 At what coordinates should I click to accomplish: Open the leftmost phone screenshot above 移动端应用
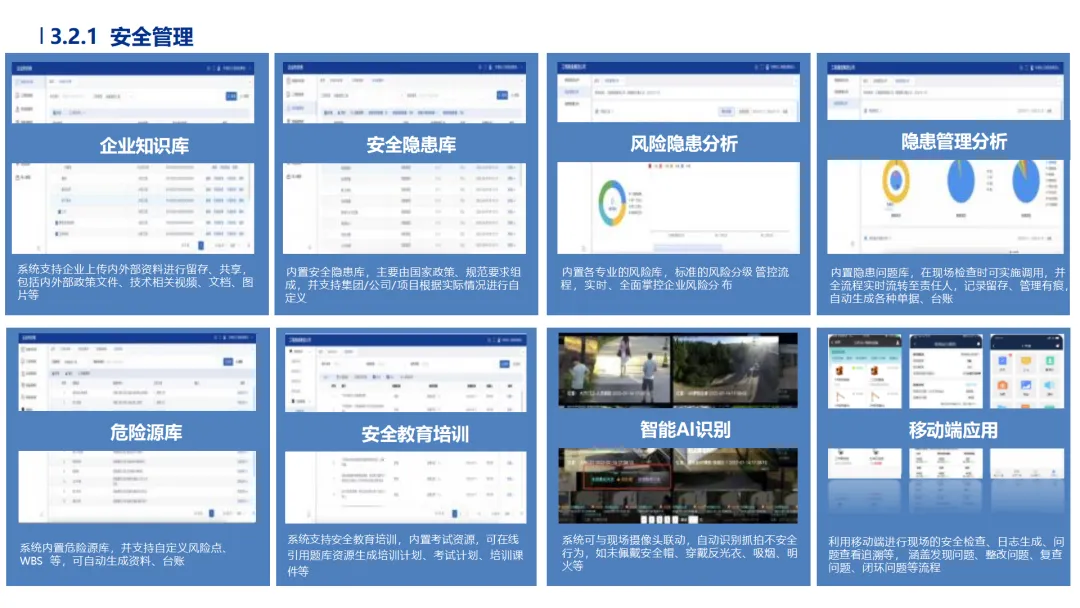[x=864, y=371]
